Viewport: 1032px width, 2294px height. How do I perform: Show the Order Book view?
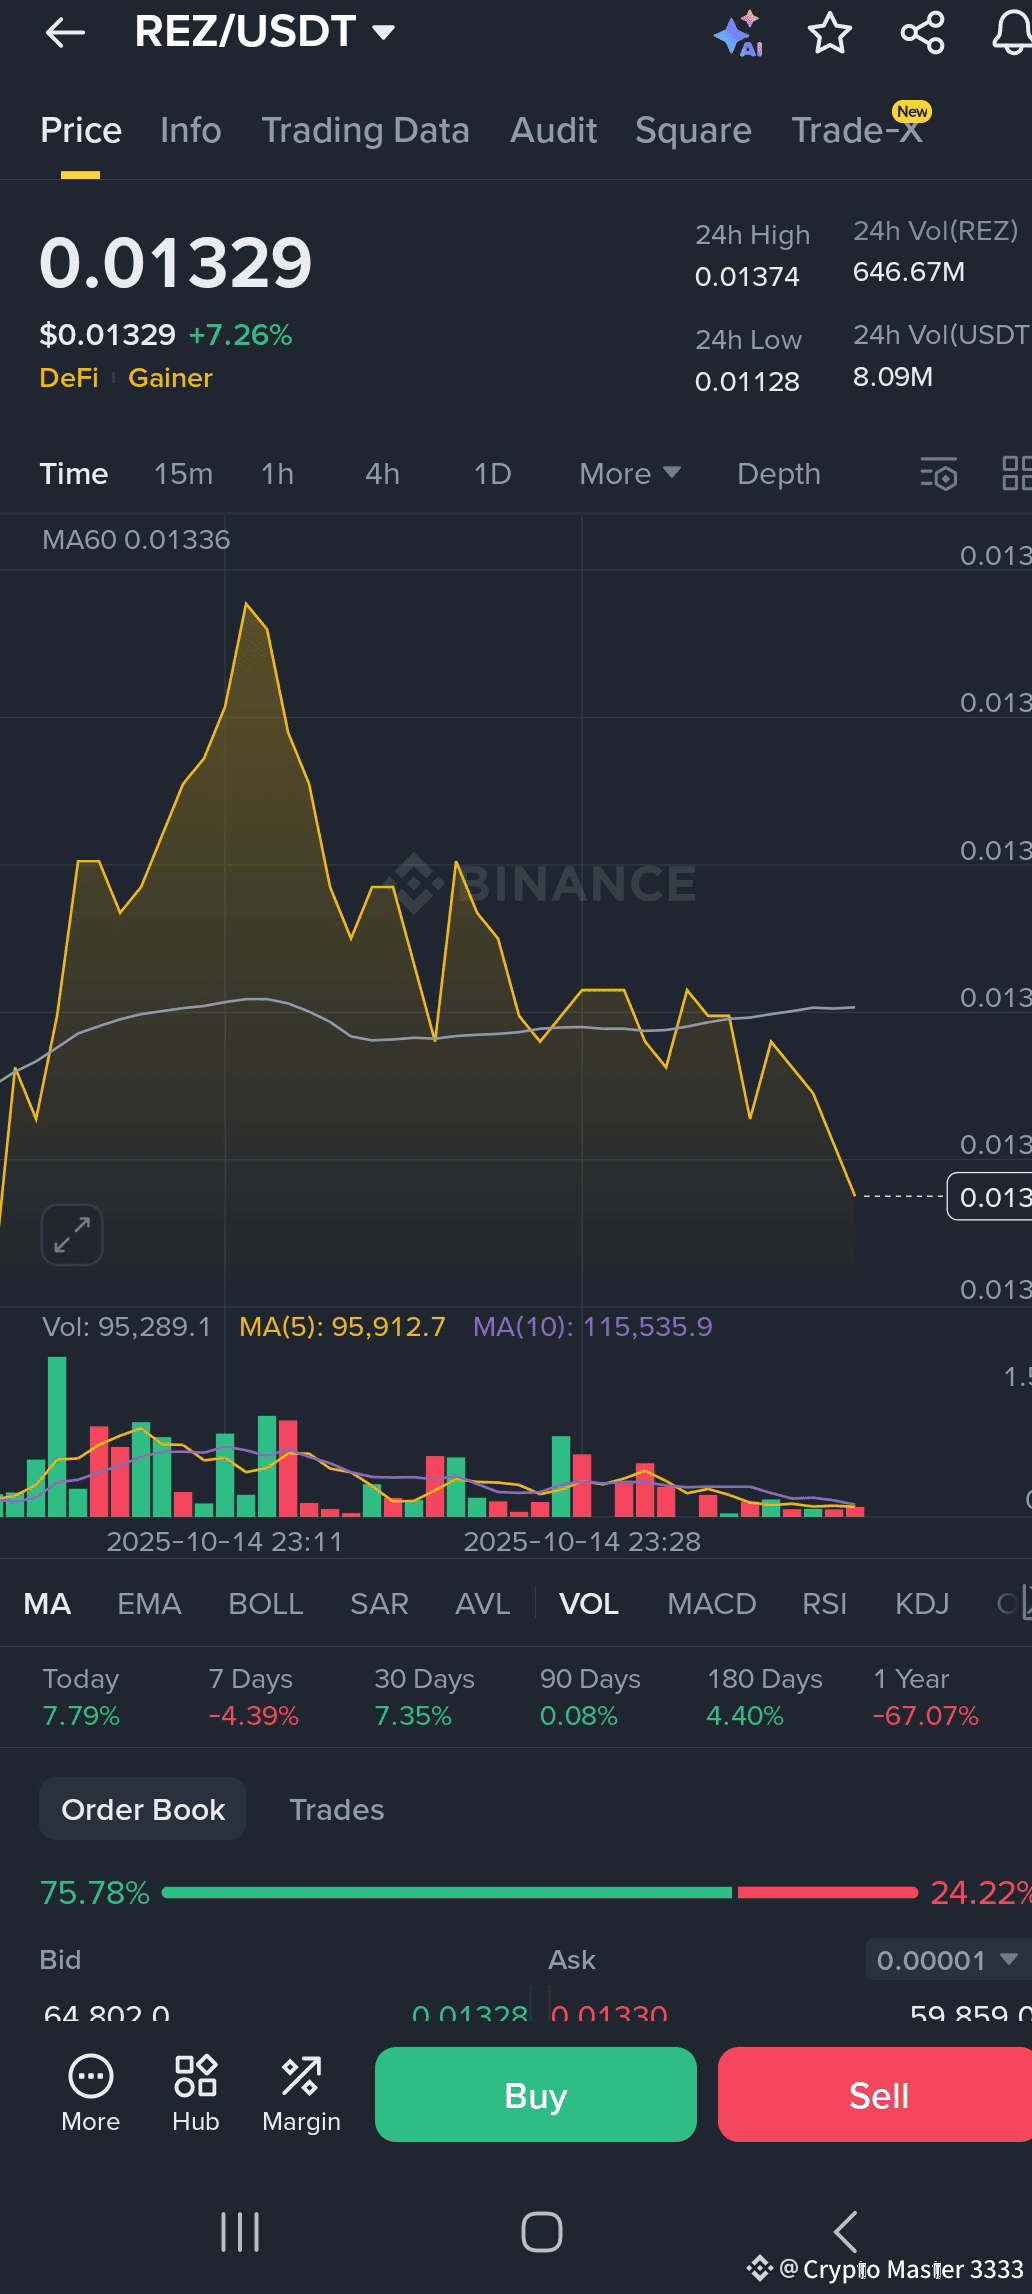pyautogui.click(x=143, y=1809)
